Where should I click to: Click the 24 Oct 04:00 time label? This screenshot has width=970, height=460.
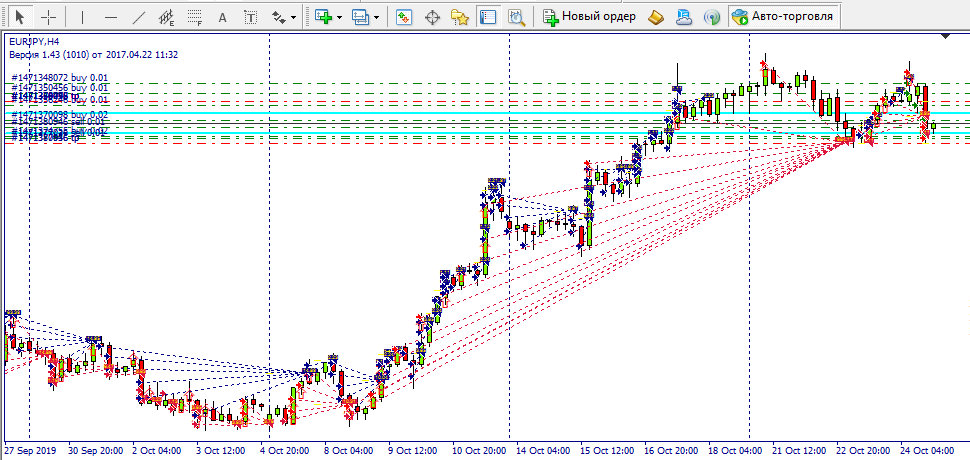coord(927,450)
